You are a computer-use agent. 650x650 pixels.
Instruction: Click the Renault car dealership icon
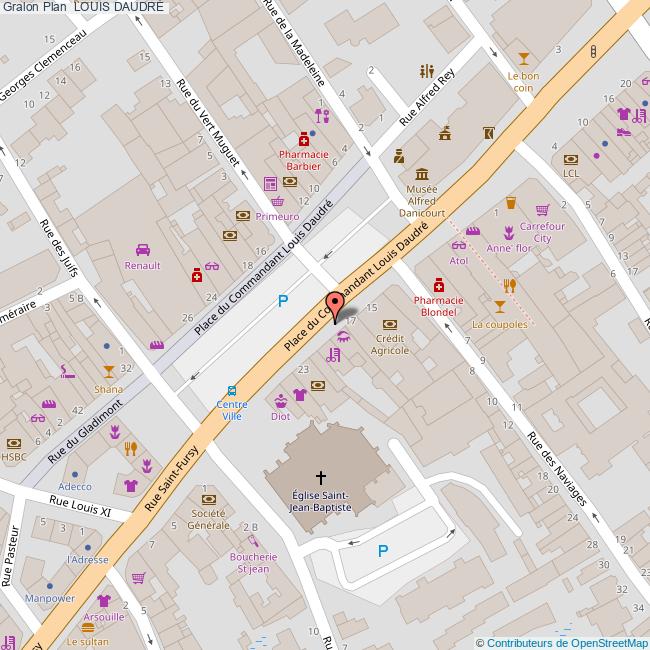pos(142,250)
